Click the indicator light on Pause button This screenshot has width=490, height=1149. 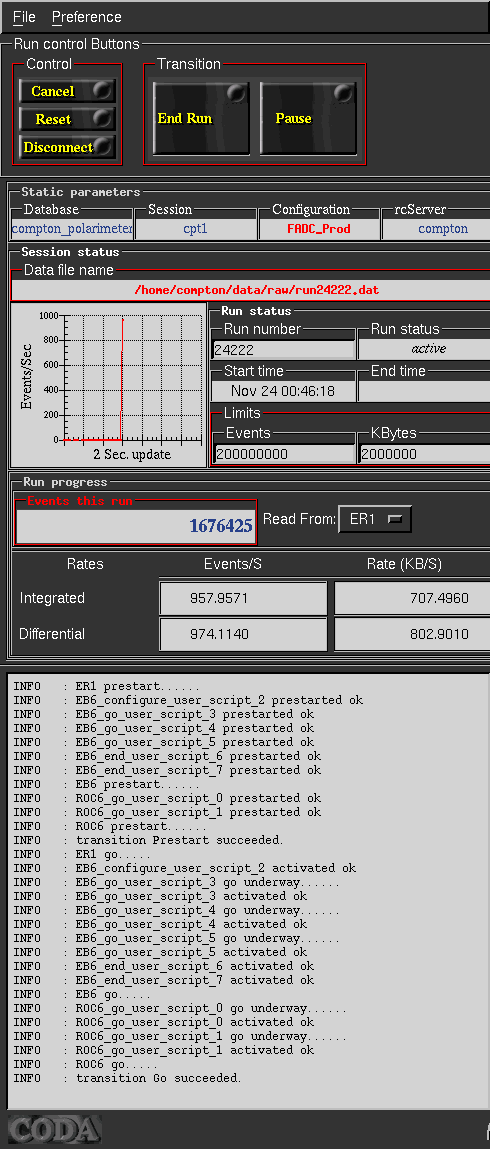pos(343,93)
